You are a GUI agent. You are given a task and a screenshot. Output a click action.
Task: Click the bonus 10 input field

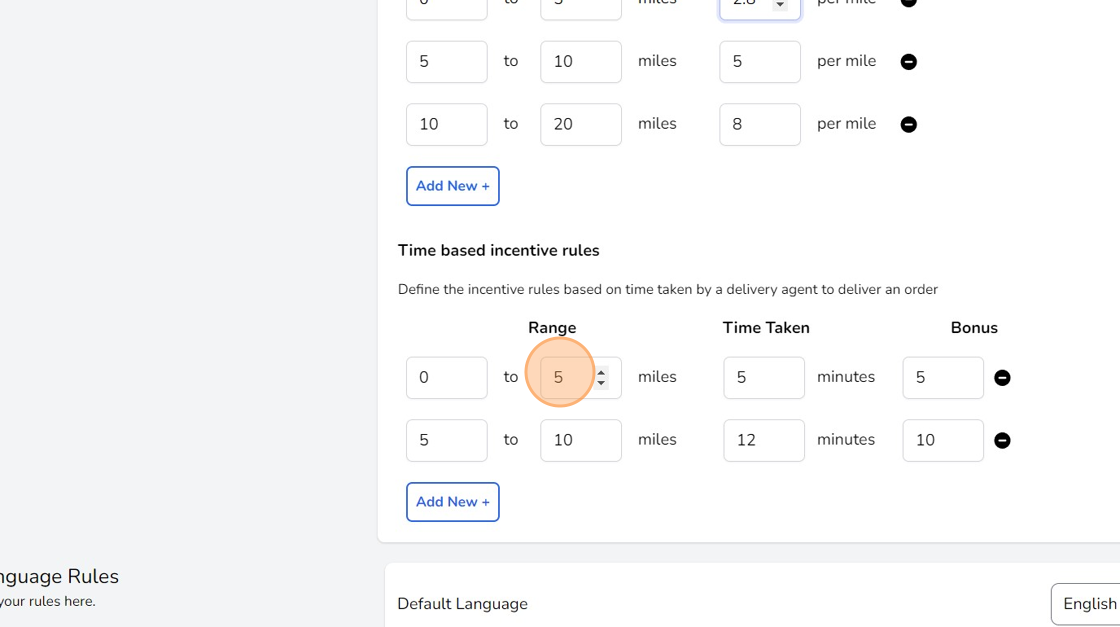(x=942, y=440)
